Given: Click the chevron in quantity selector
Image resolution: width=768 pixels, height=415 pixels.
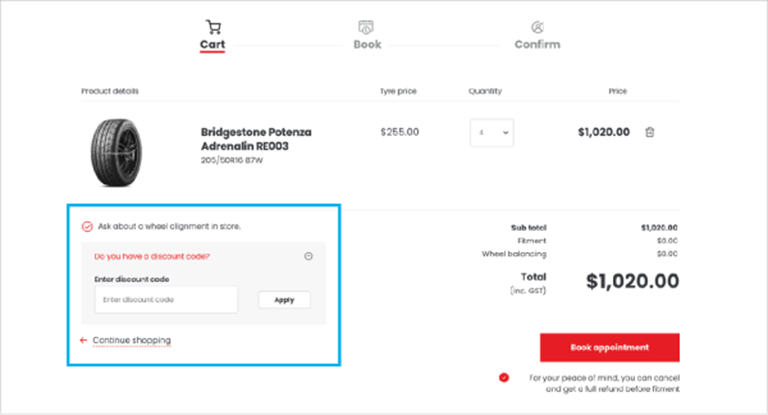Looking at the screenshot, I should pos(505,133).
